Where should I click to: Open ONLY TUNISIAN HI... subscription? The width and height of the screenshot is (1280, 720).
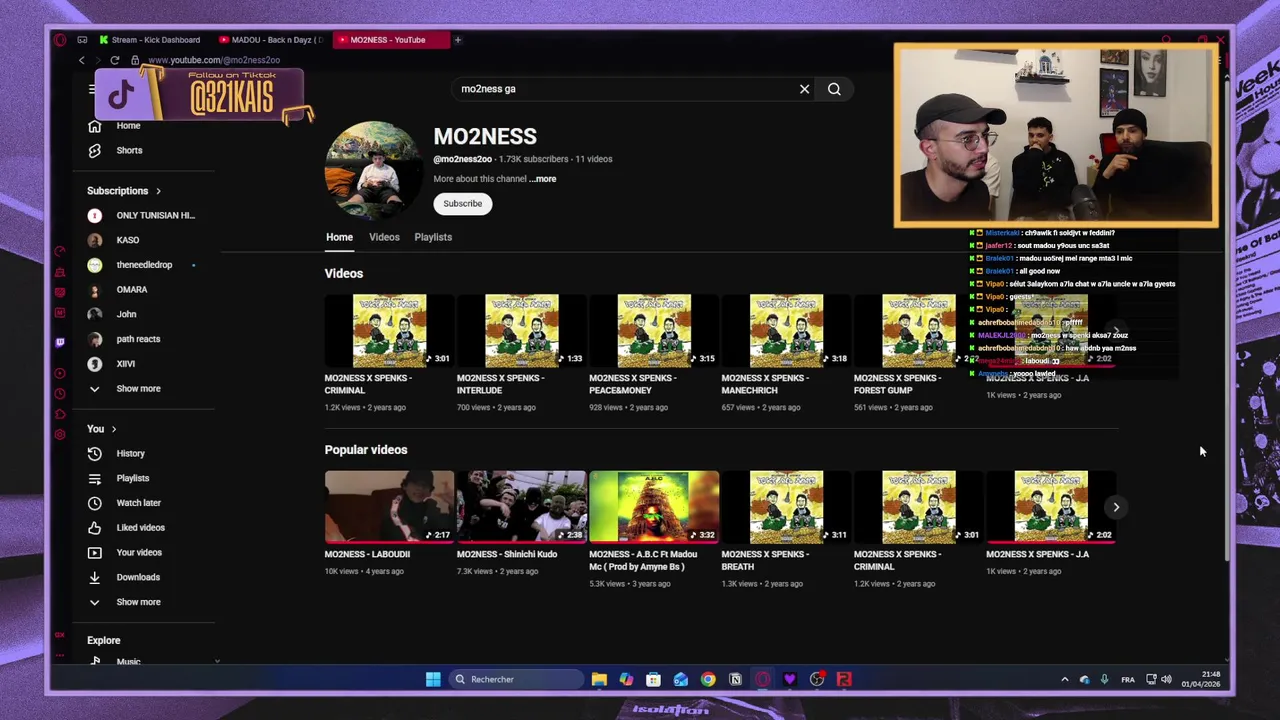point(141,216)
